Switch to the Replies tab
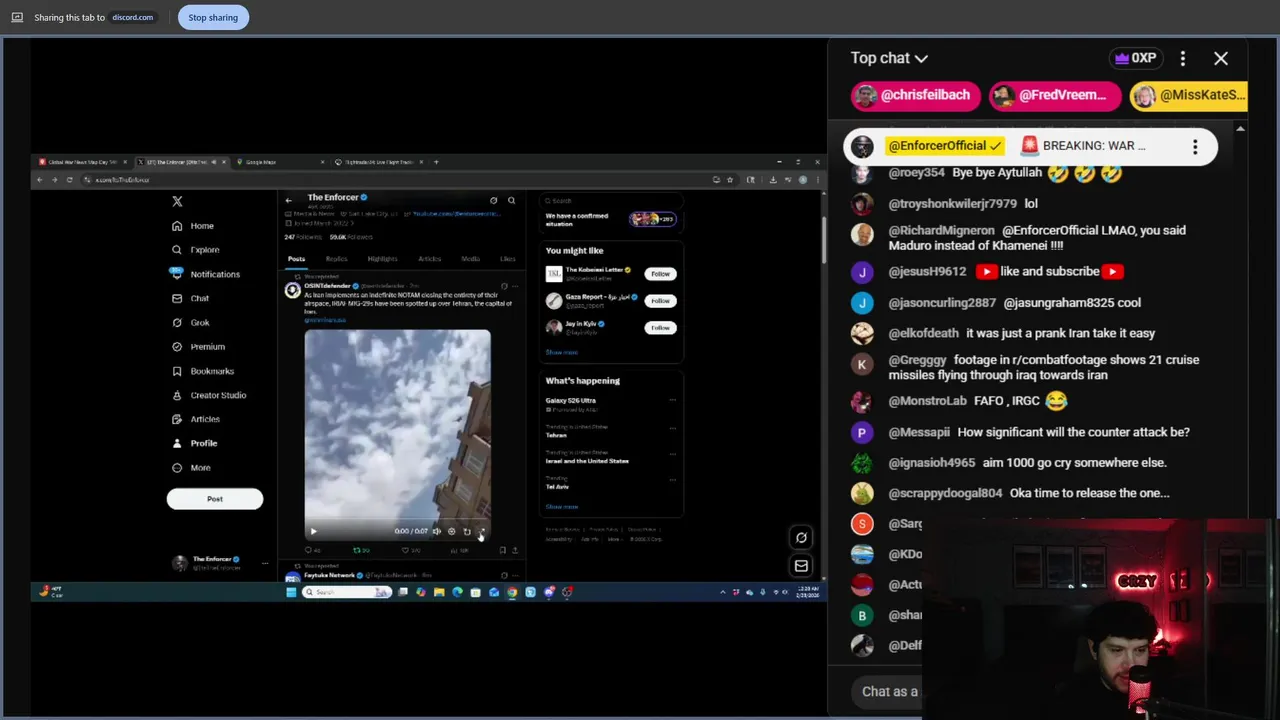Viewport: 1280px width, 720px height. click(336, 259)
